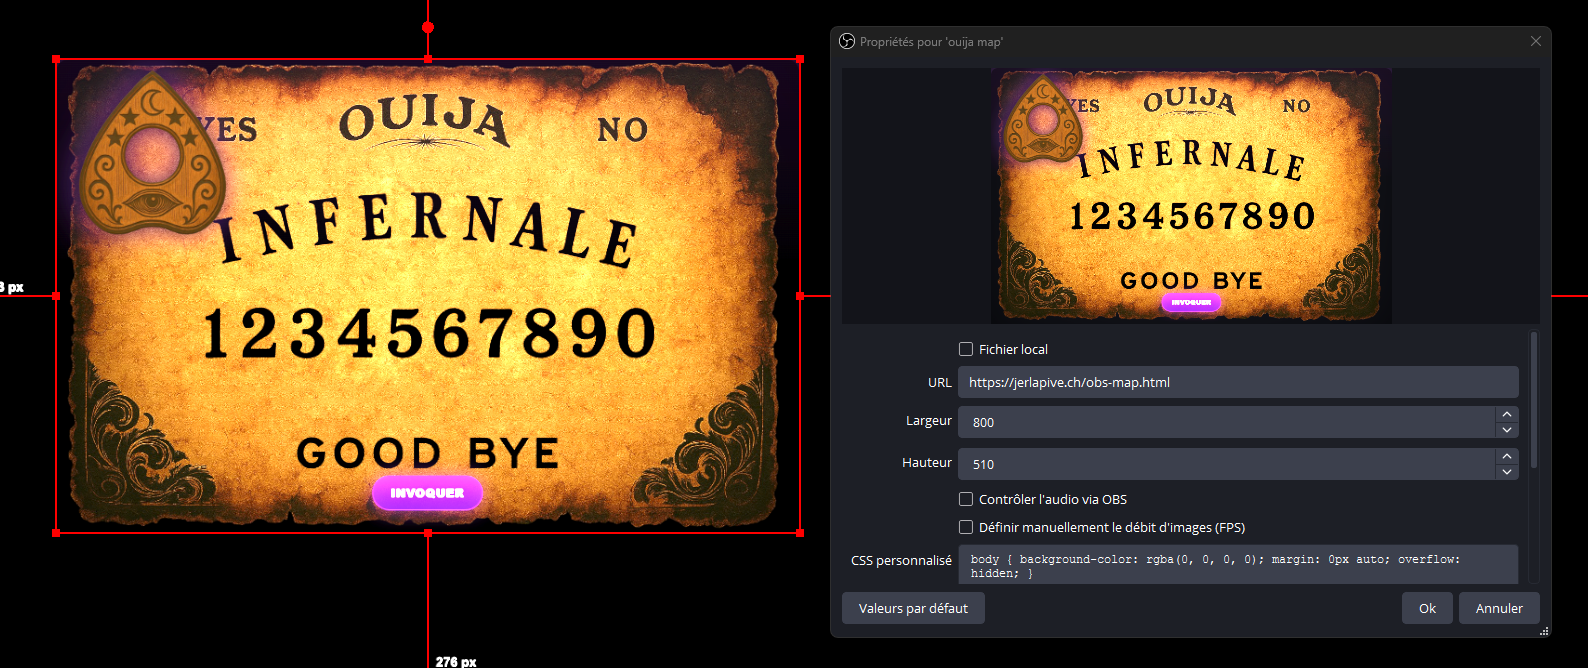Click the Valeurs par défaut button
The width and height of the screenshot is (1588, 668).
[x=913, y=608]
